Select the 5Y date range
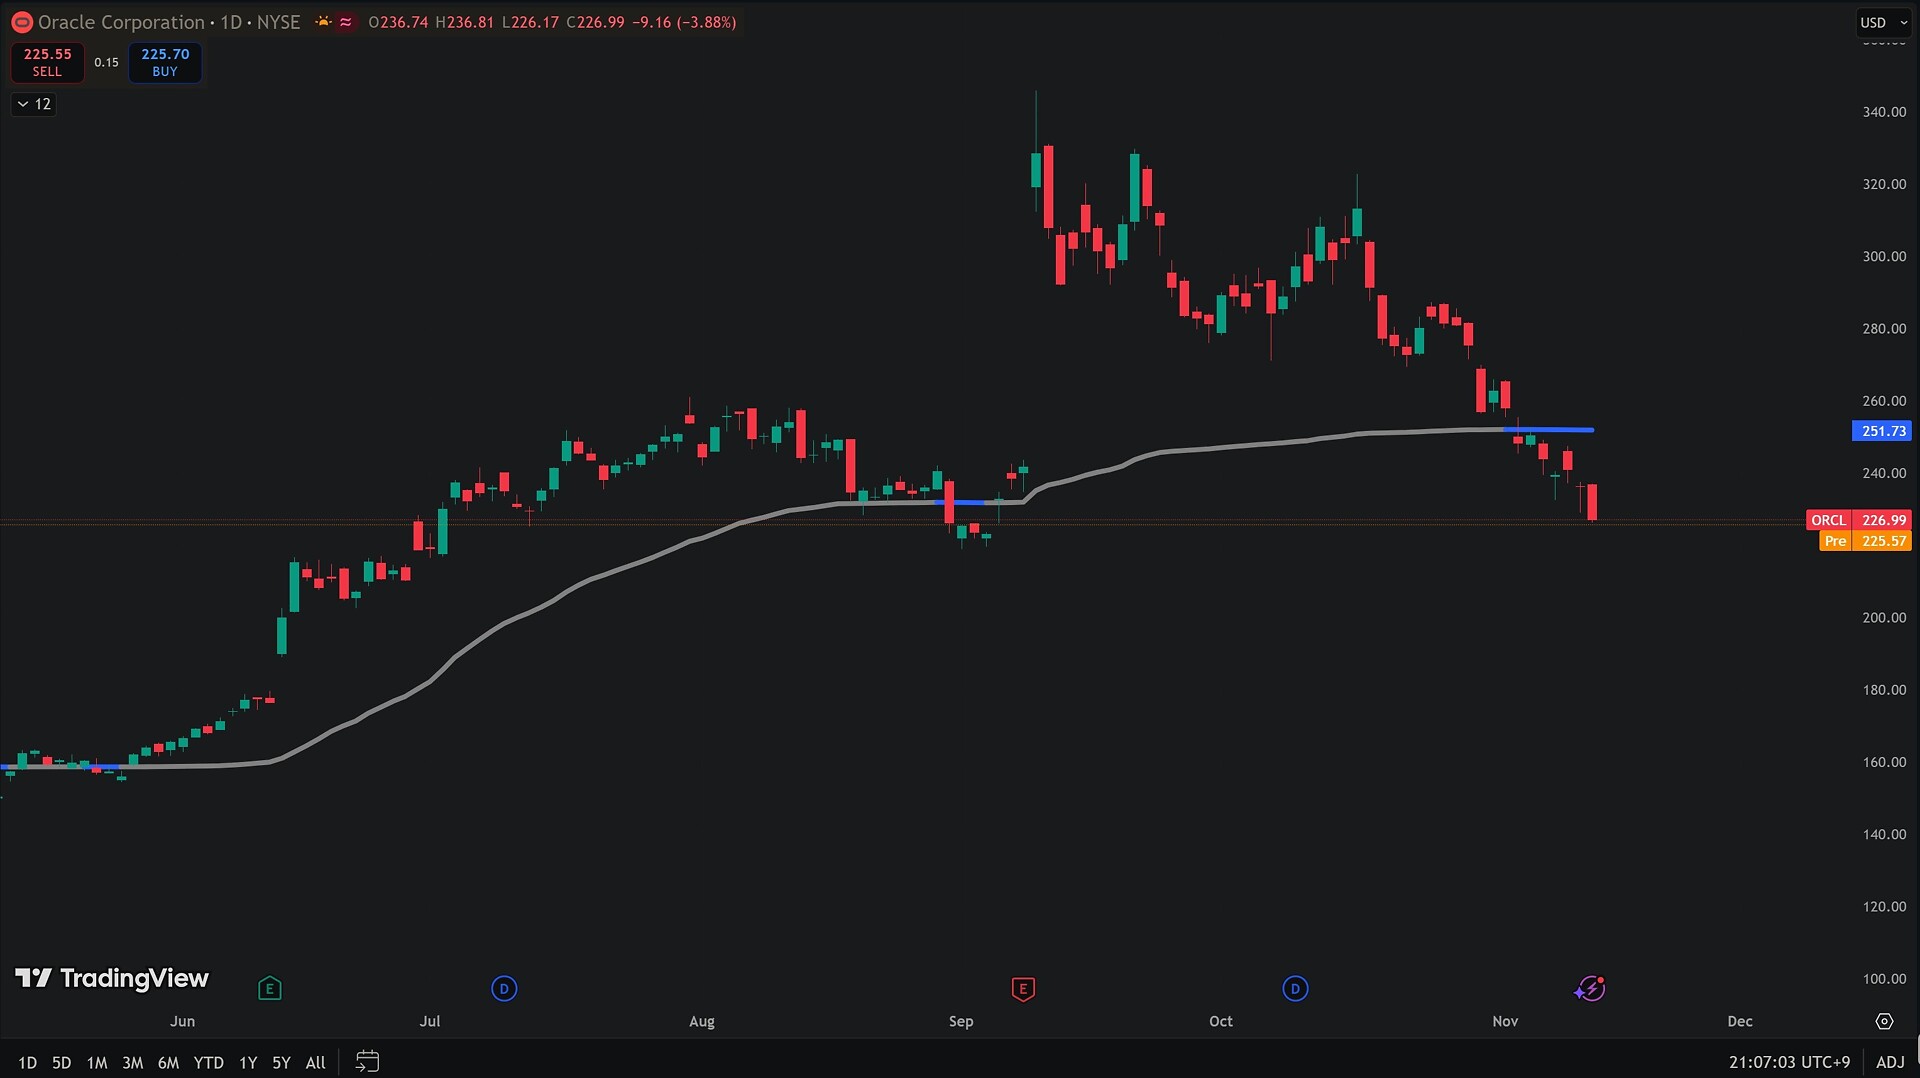 click(281, 1062)
